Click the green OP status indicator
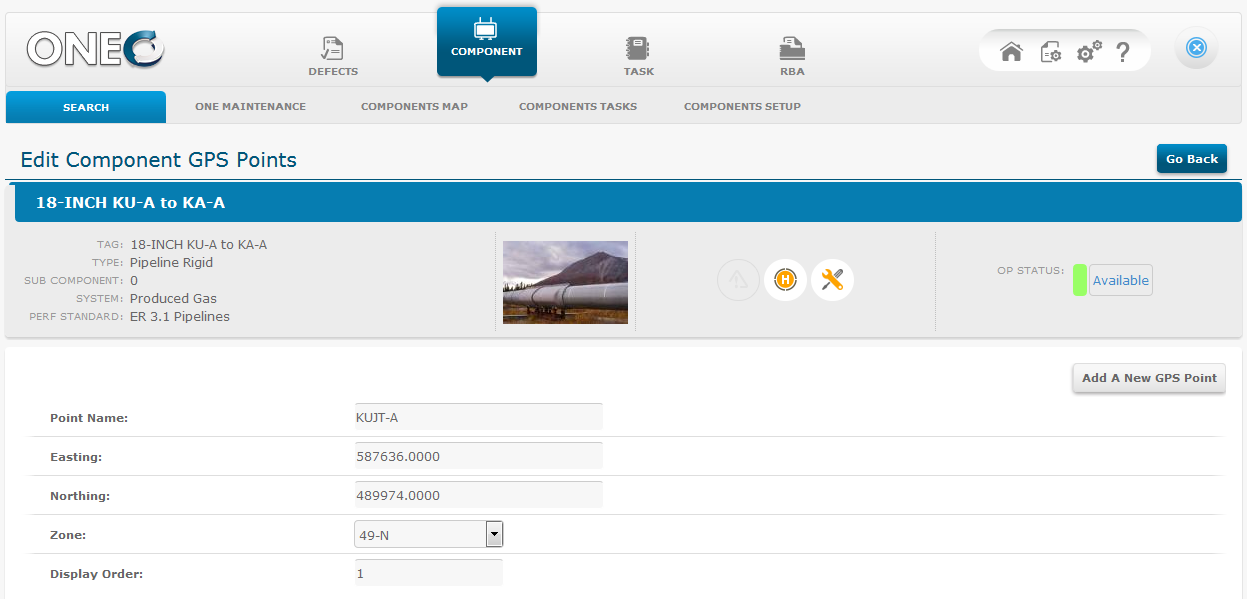 tap(1080, 280)
